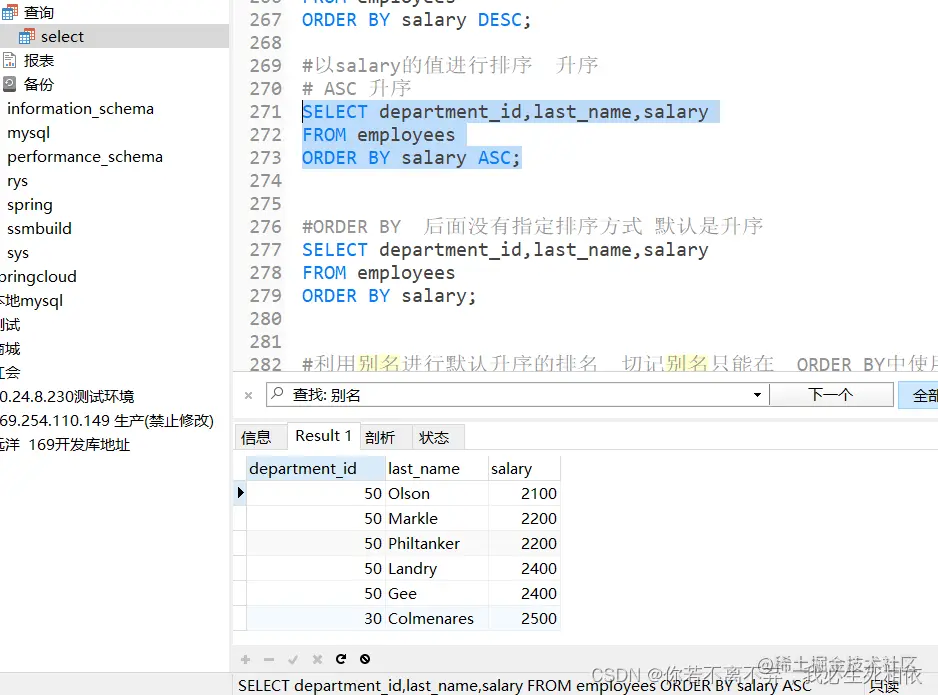Select the Olson row name cell

[x=437, y=493]
